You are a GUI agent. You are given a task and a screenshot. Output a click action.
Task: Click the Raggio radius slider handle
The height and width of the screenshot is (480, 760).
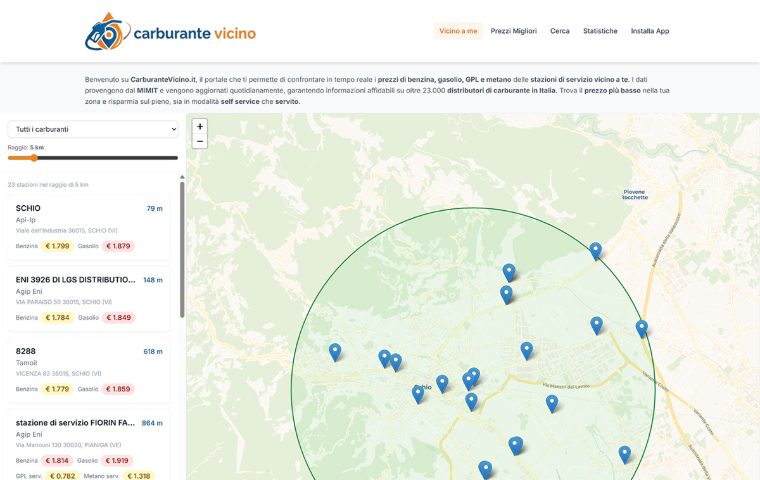[34, 158]
